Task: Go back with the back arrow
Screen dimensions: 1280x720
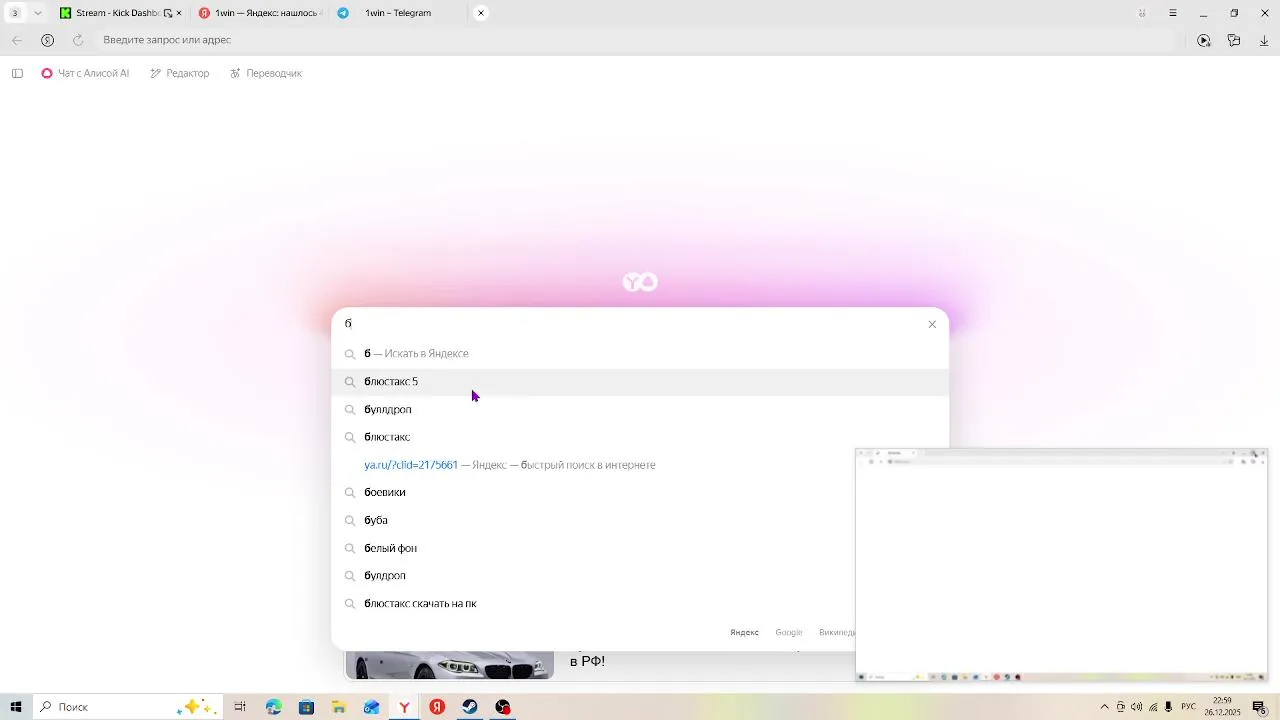Action: tap(17, 40)
